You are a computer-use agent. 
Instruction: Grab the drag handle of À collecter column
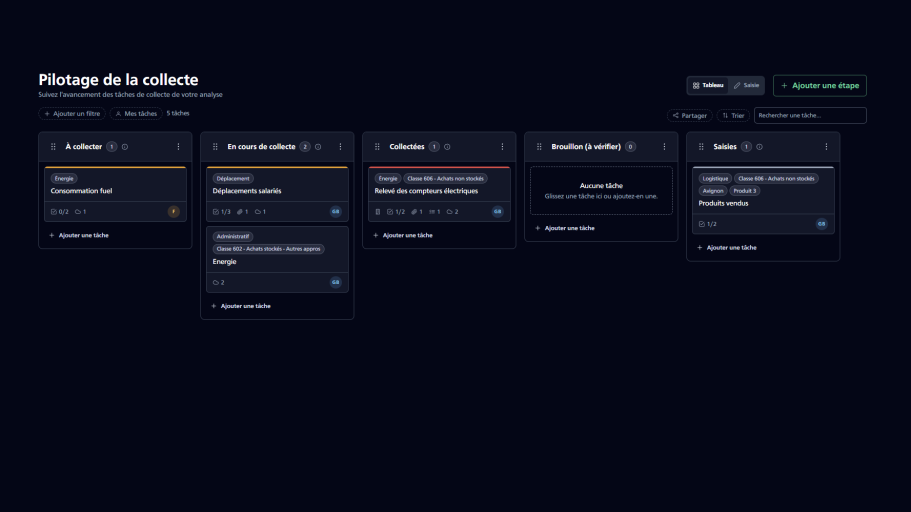[x=53, y=147]
